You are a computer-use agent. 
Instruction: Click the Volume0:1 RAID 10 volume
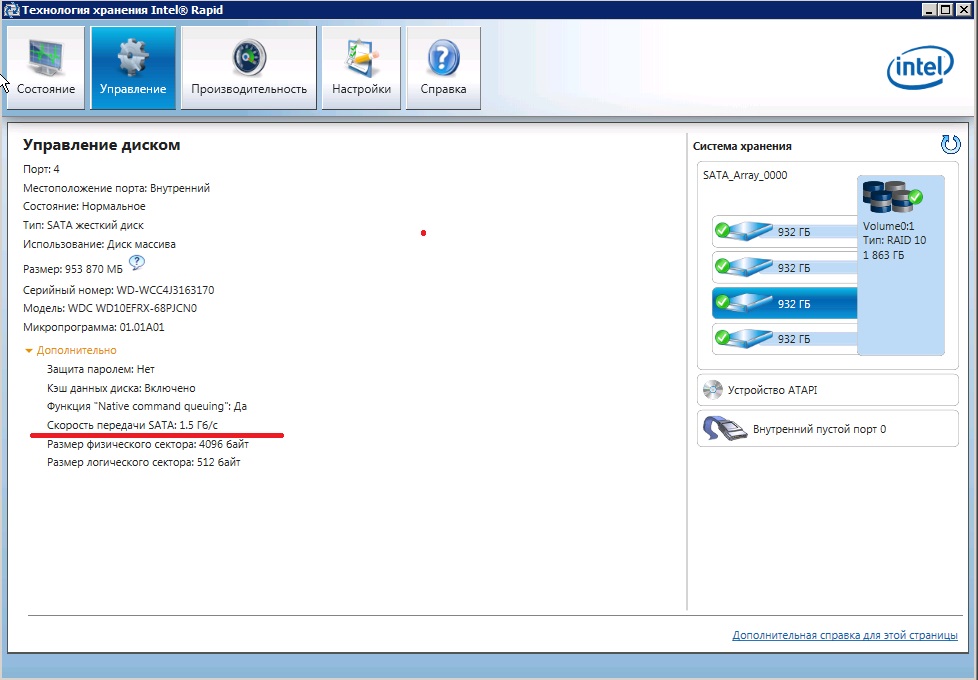(901, 265)
